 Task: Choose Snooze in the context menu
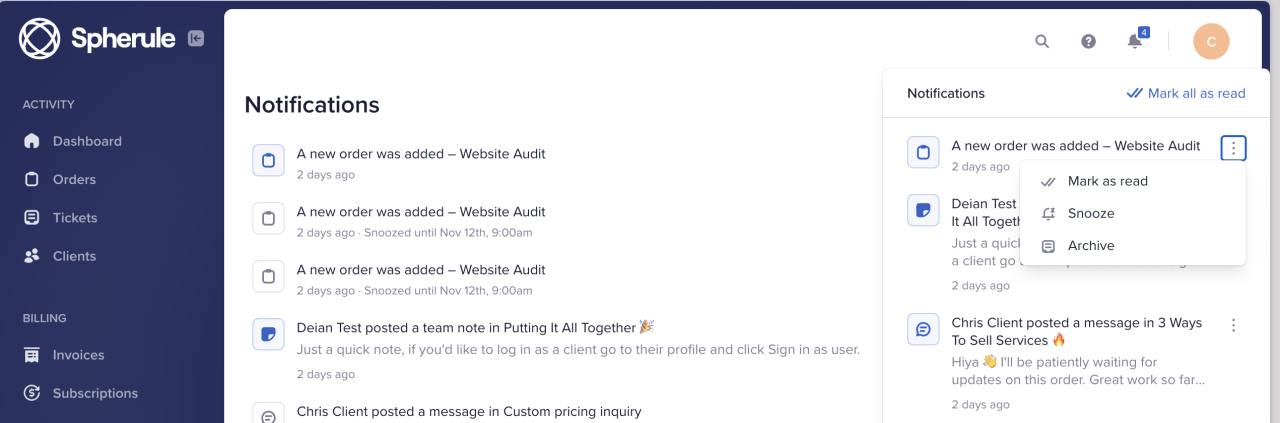point(1090,213)
